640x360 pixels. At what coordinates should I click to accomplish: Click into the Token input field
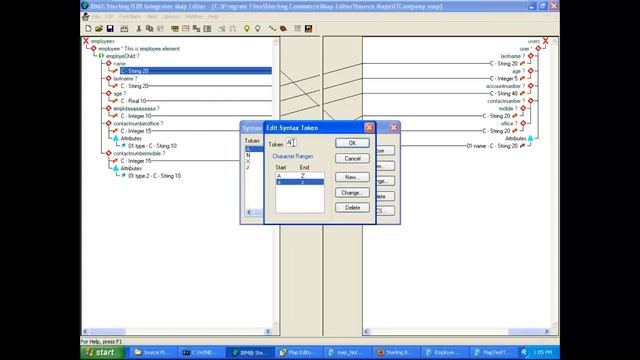point(291,143)
